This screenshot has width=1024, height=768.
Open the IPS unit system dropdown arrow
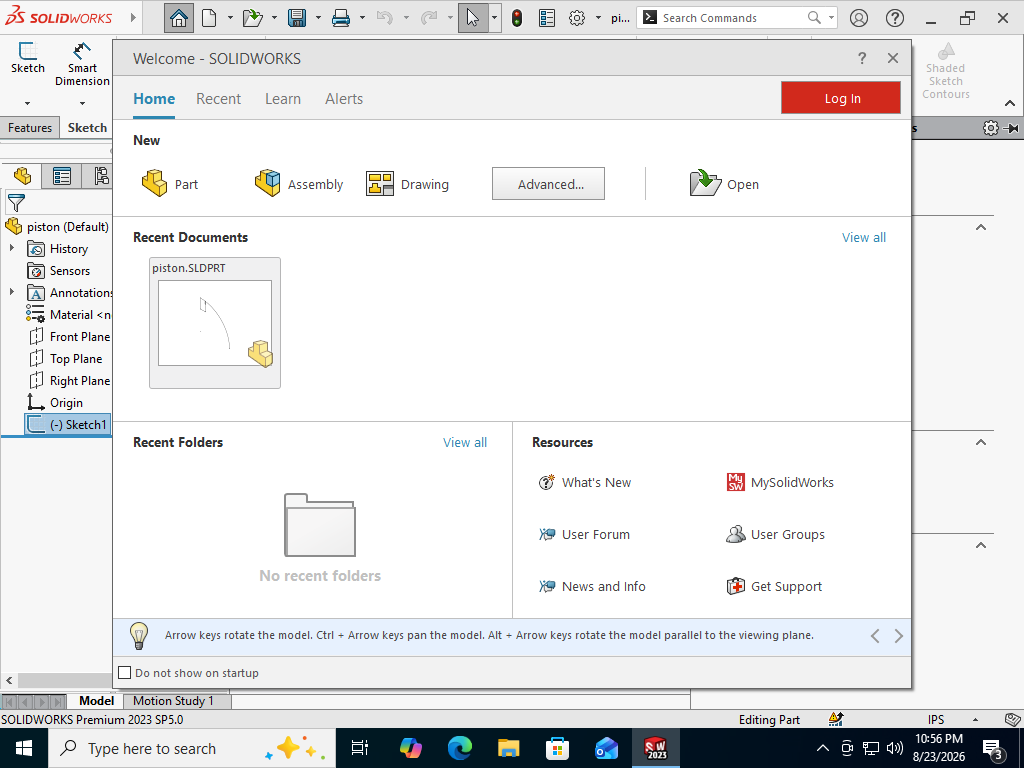[975, 720]
